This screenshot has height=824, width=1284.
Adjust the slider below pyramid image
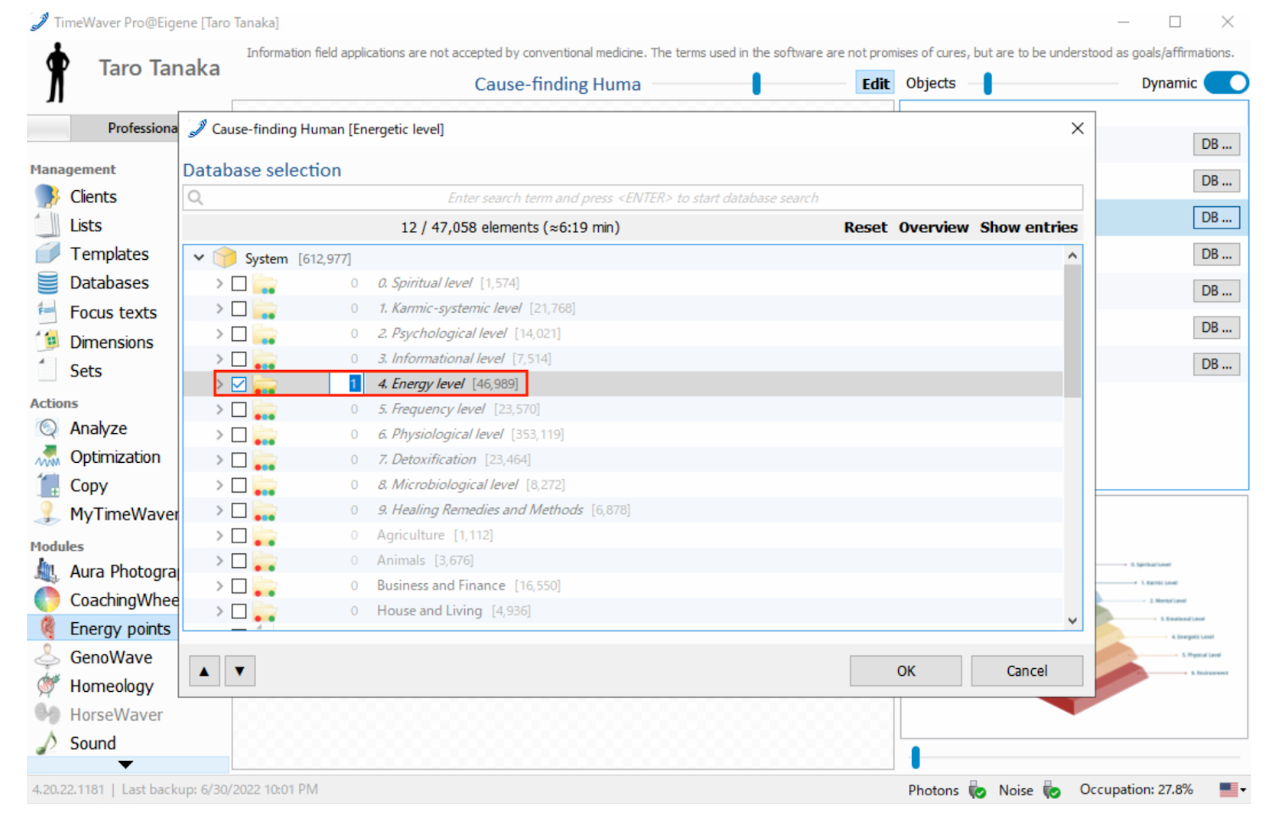[914, 758]
